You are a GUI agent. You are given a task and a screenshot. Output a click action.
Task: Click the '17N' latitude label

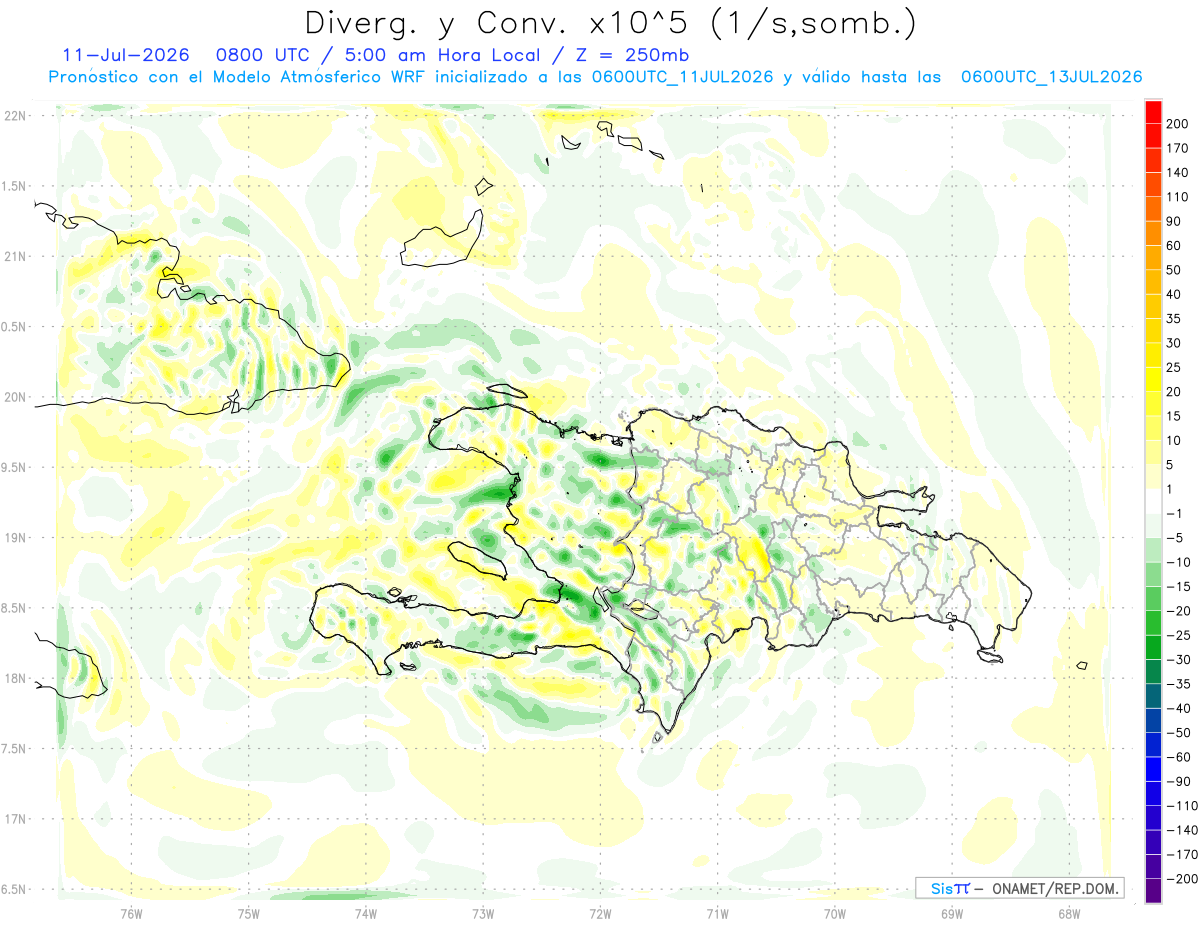coord(15,819)
